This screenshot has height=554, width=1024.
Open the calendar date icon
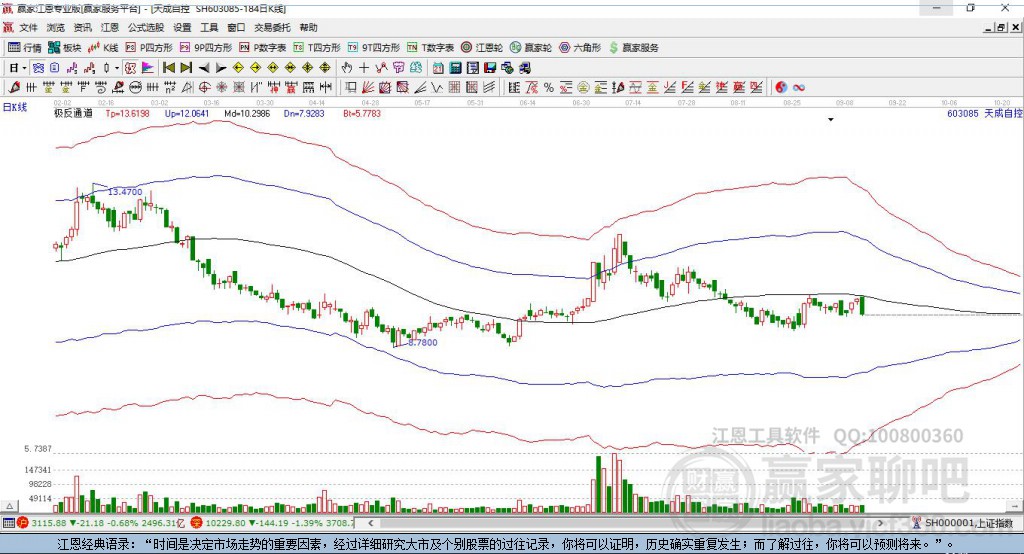[x=438, y=68]
